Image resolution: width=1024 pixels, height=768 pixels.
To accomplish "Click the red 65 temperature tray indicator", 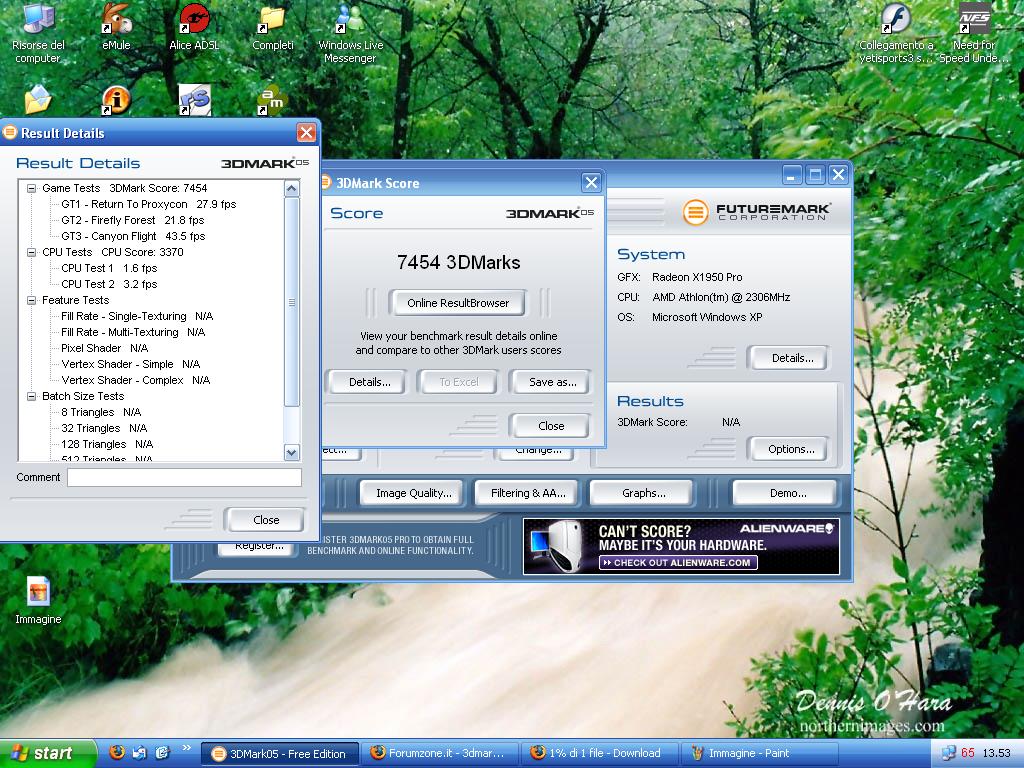I will click(x=968, y=753).
